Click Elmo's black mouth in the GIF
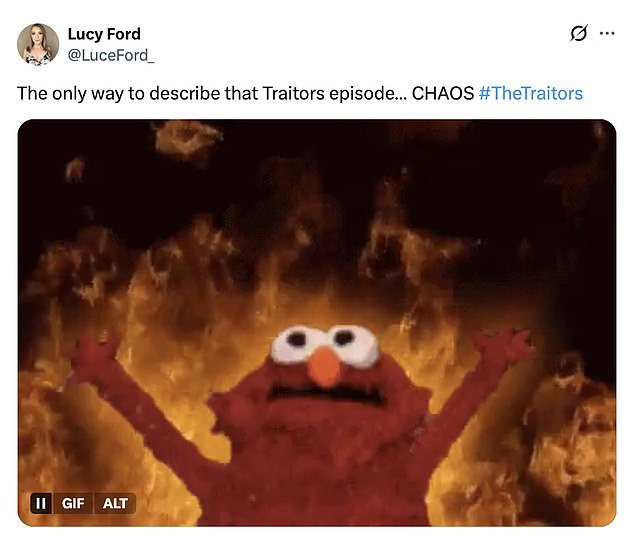Screen dimensions: 634x545 (327, 393)
